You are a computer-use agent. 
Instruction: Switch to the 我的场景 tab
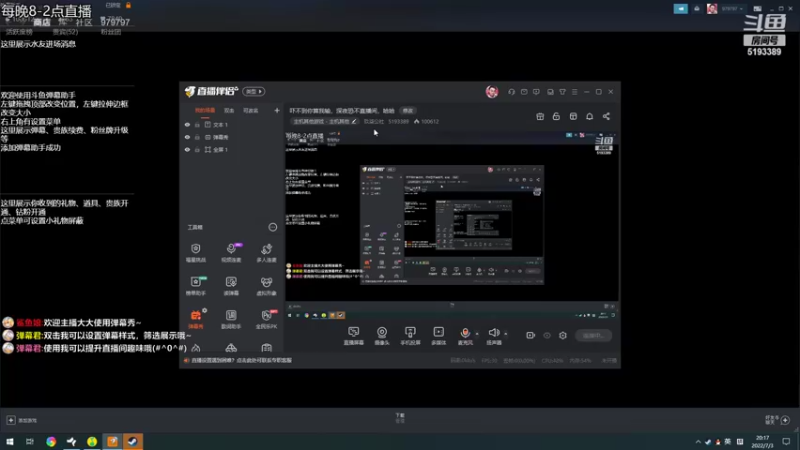click(x=205, y=111)
